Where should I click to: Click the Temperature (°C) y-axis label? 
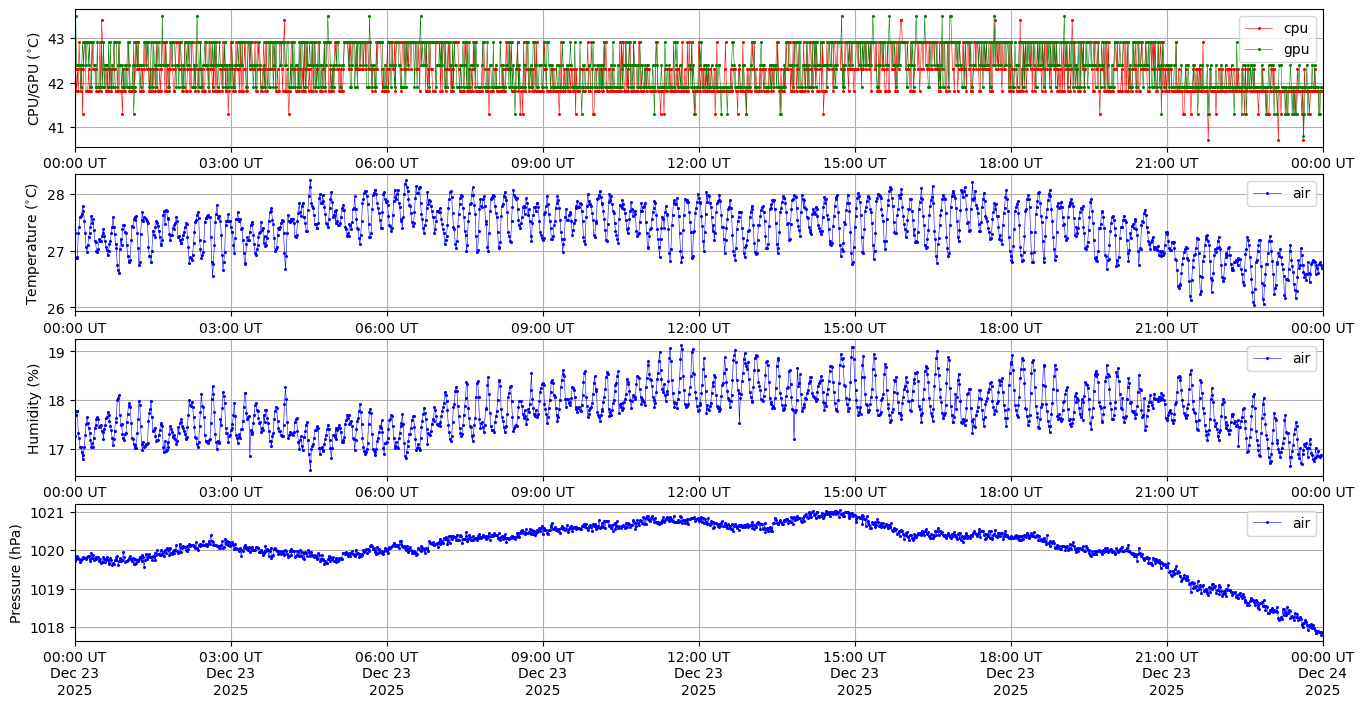(33, 243)
